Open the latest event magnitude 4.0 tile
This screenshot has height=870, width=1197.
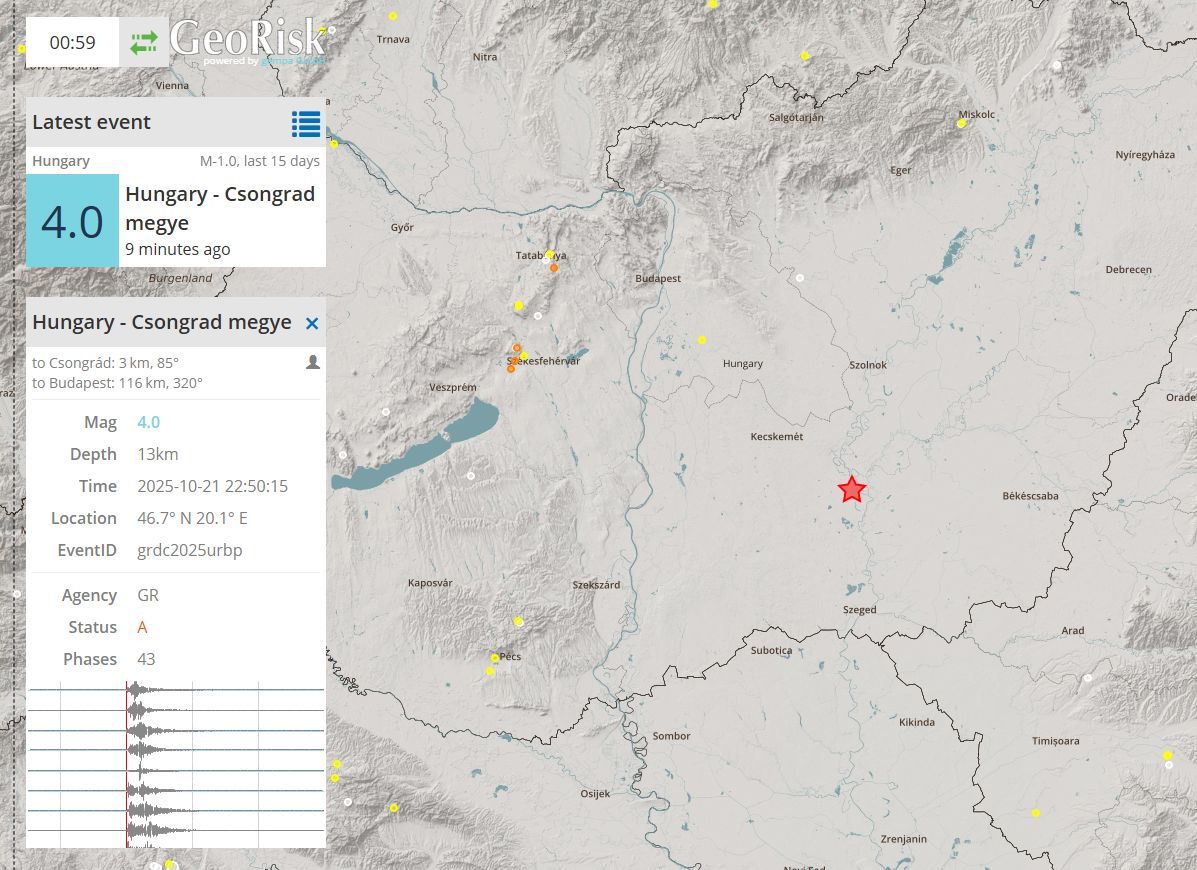click(x=72, y=221)
